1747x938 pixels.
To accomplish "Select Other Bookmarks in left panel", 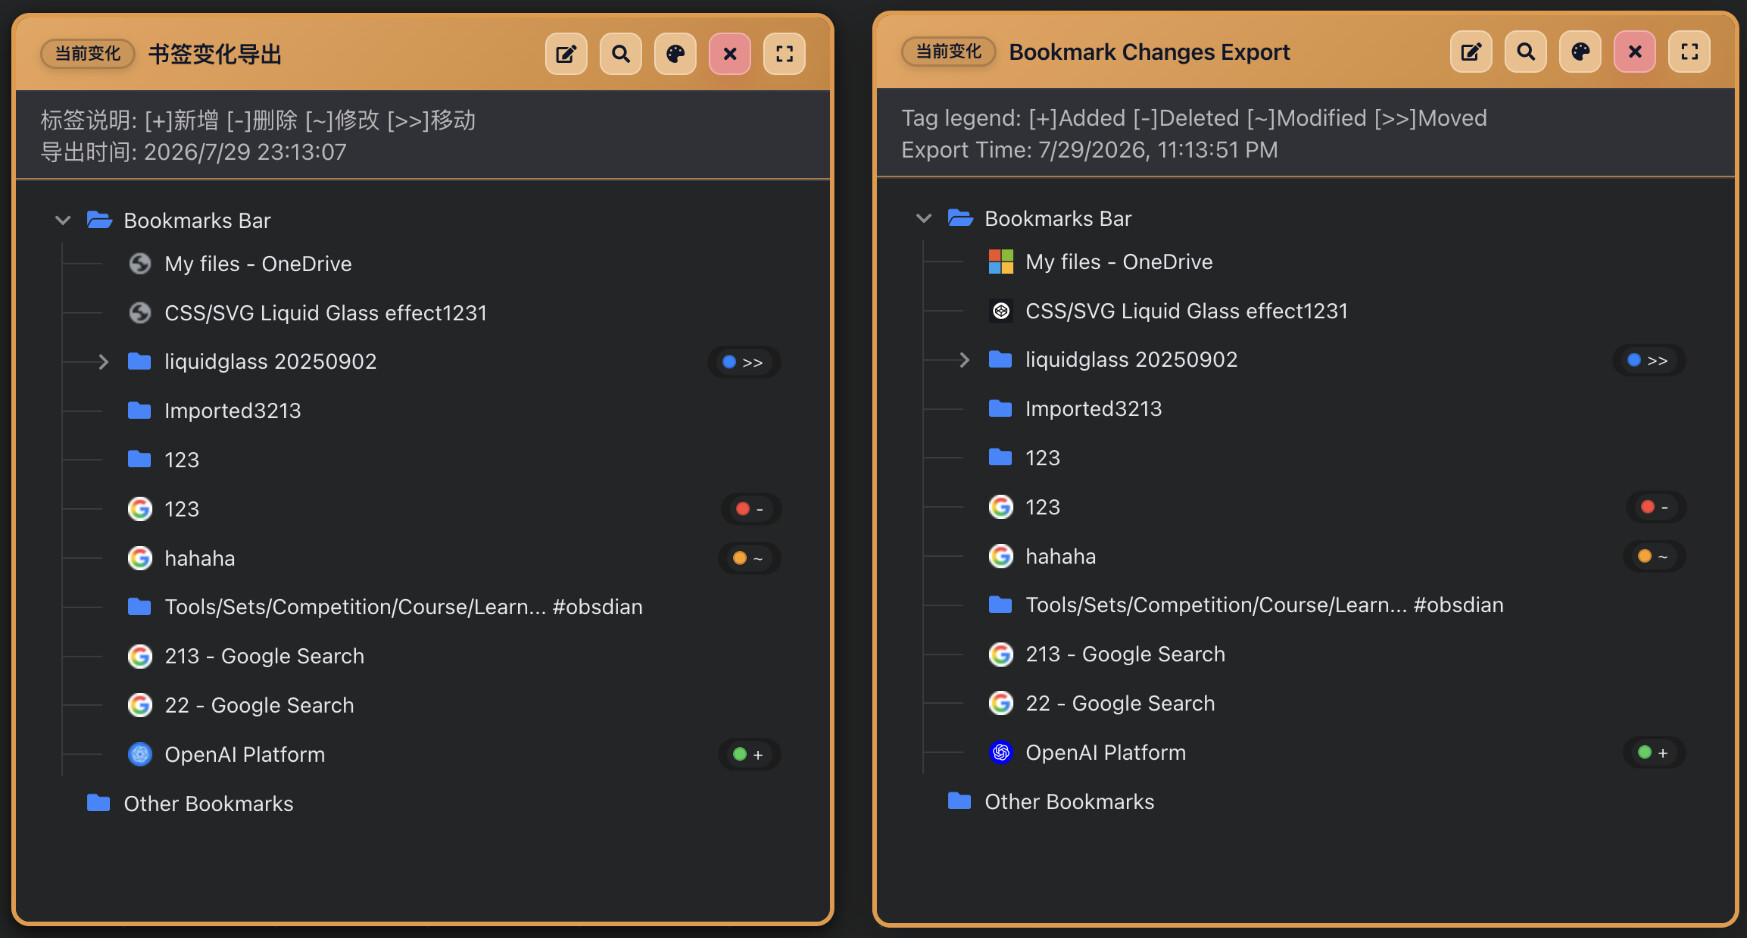I will (208, 803).
